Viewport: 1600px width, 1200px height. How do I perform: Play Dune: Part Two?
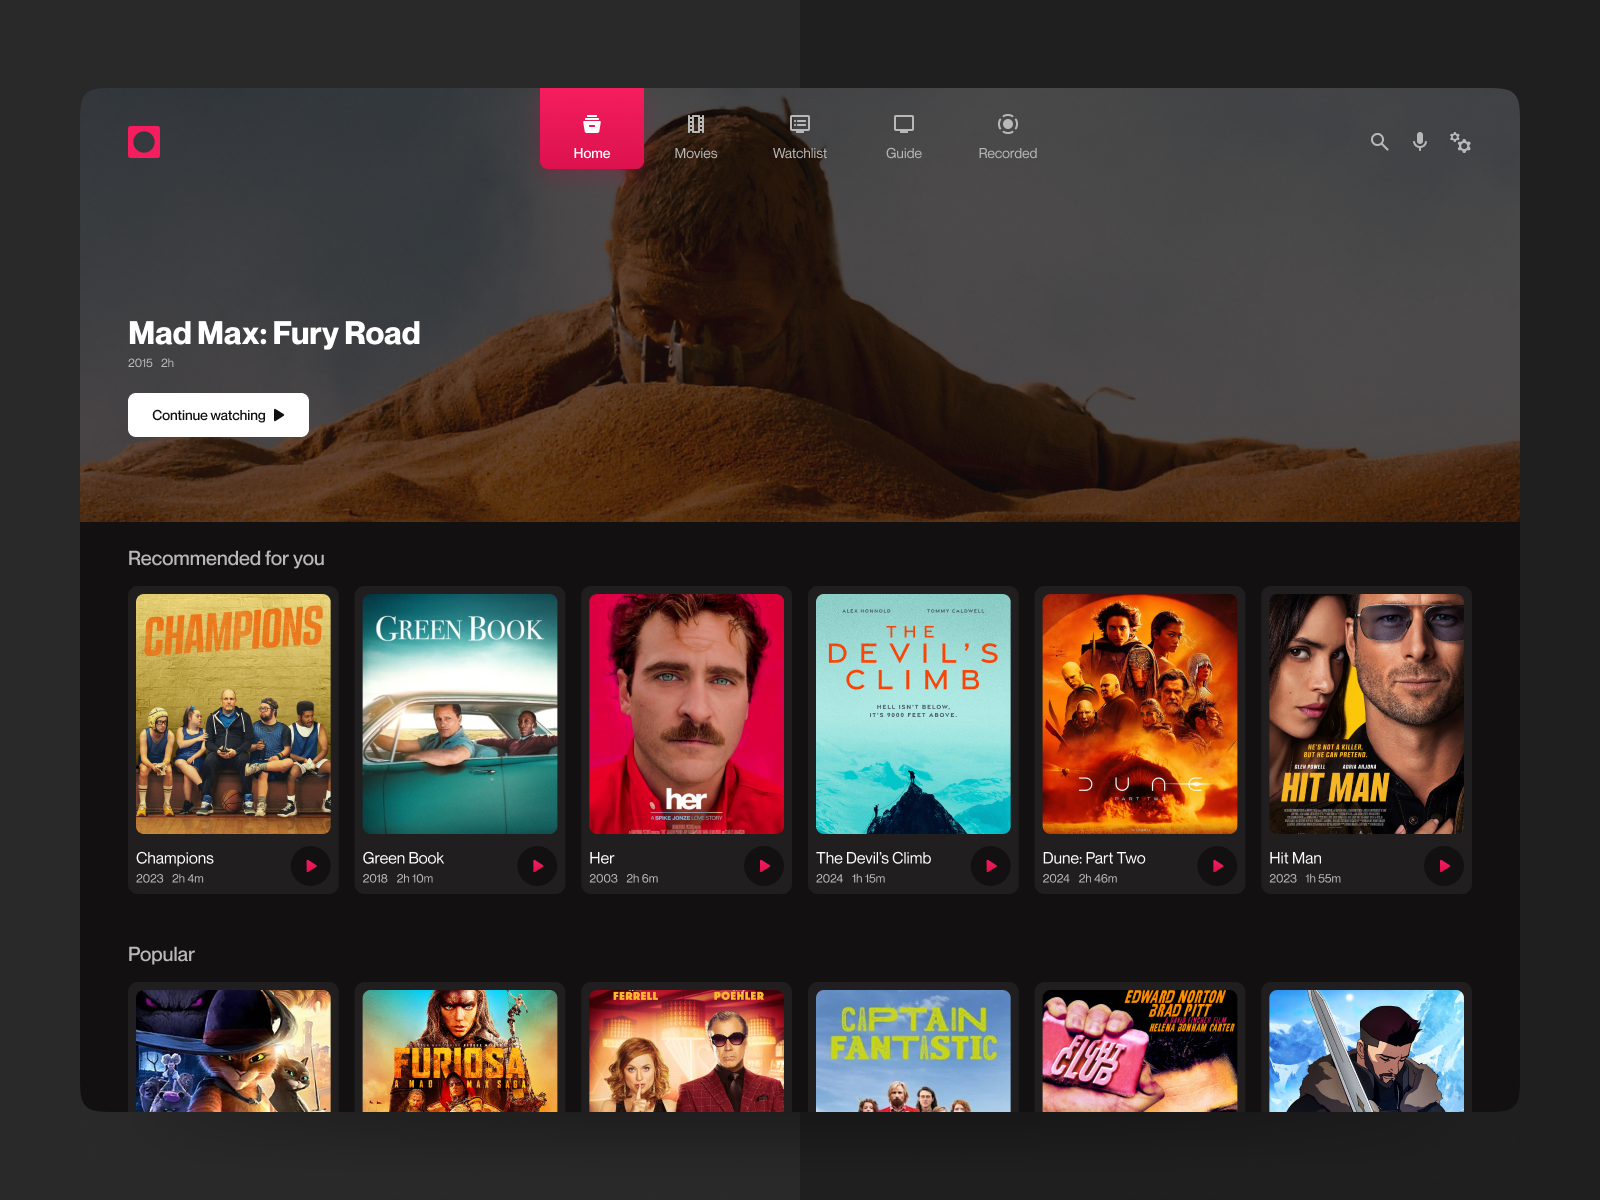(x=1217, y=866)
